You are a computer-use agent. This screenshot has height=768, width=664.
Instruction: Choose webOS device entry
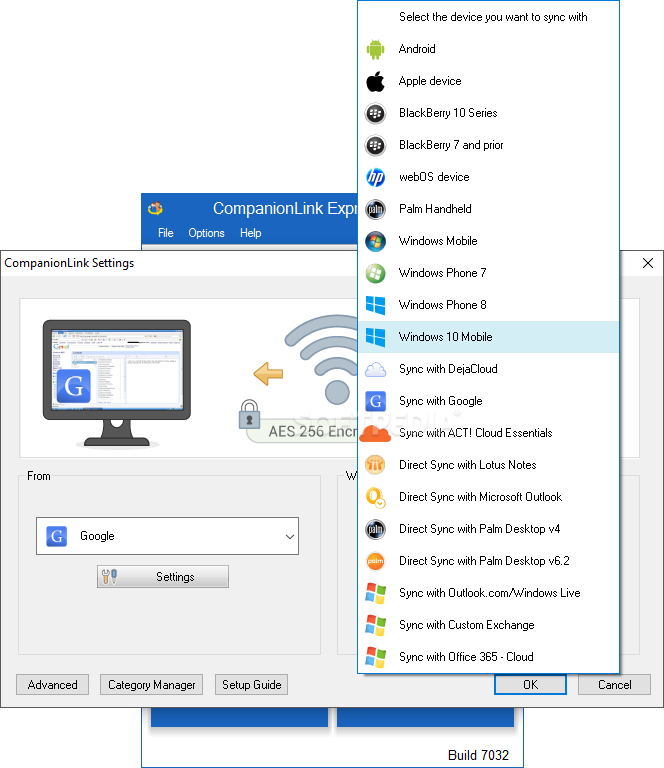pos(489,177)
